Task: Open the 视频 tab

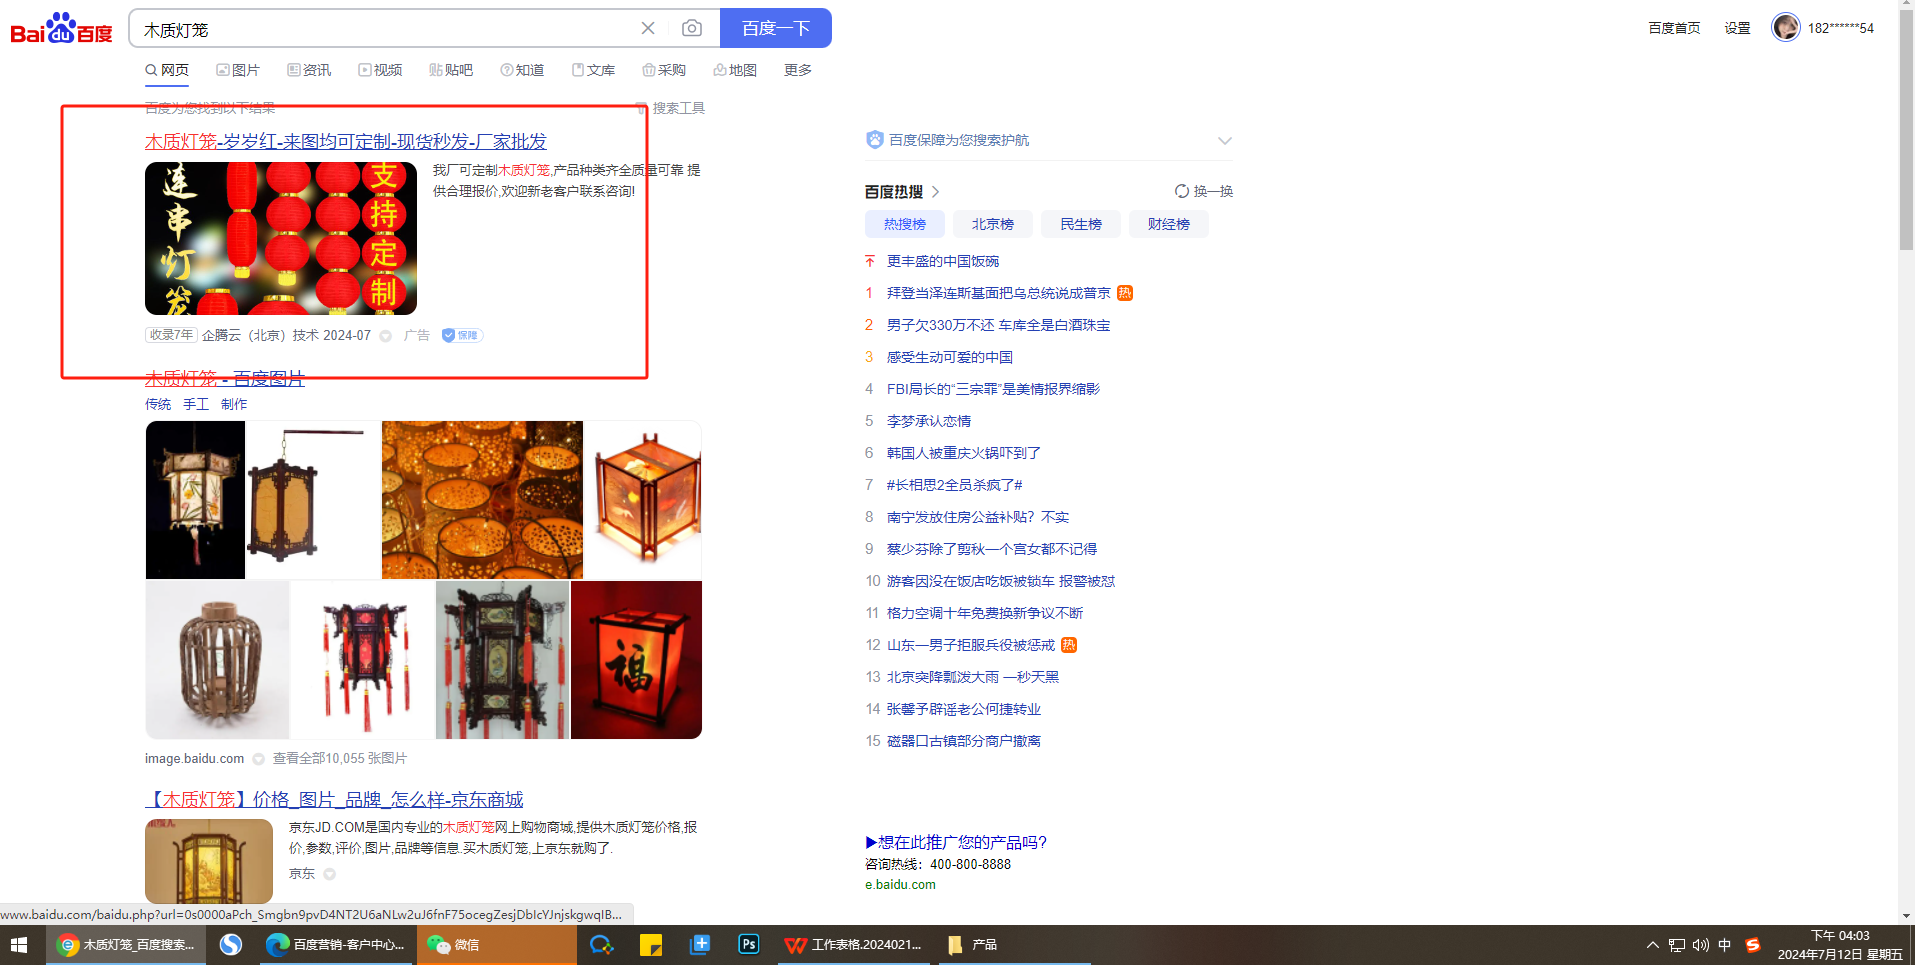Action: pyautogui.click(x=380, y=70)
